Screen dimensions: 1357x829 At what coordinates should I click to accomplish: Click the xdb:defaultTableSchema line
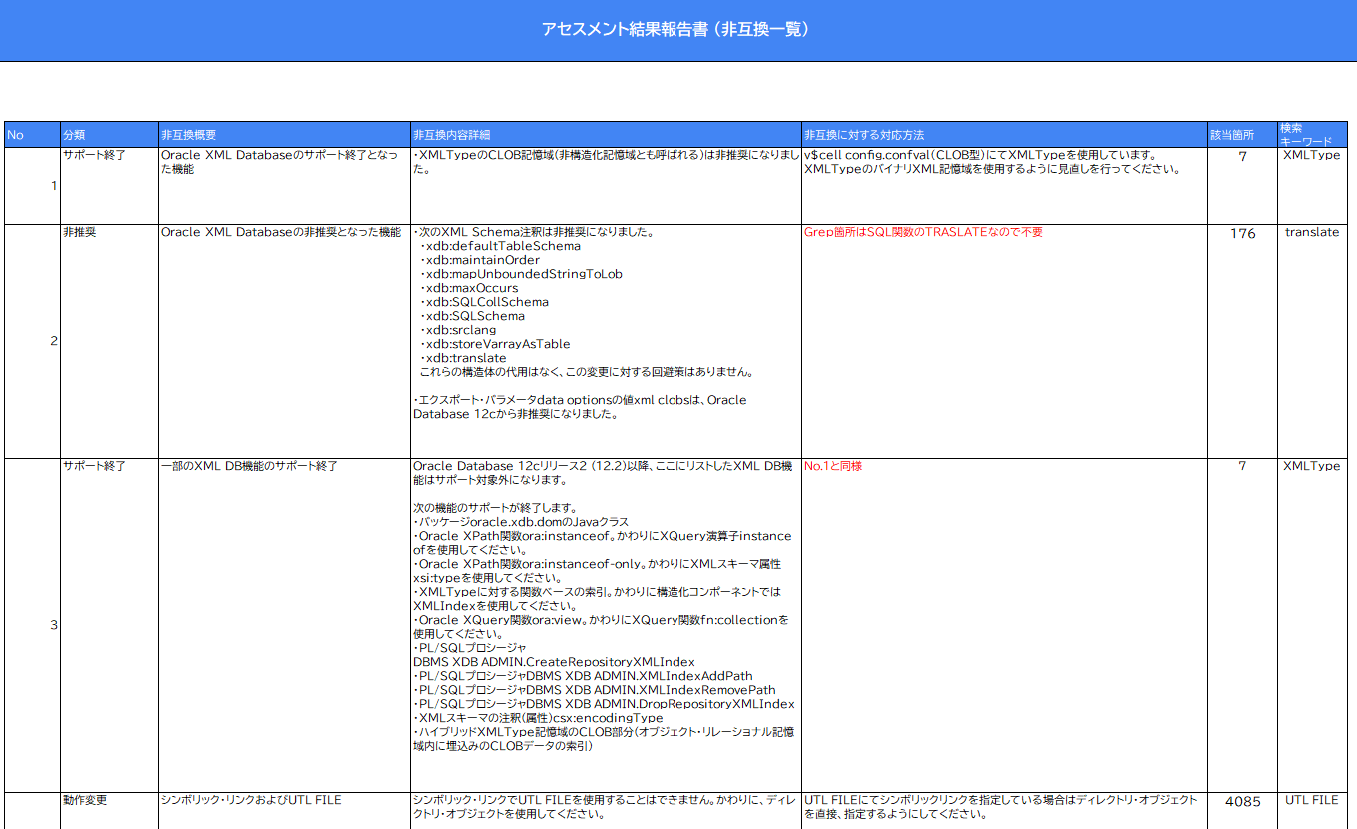[500, 246]
